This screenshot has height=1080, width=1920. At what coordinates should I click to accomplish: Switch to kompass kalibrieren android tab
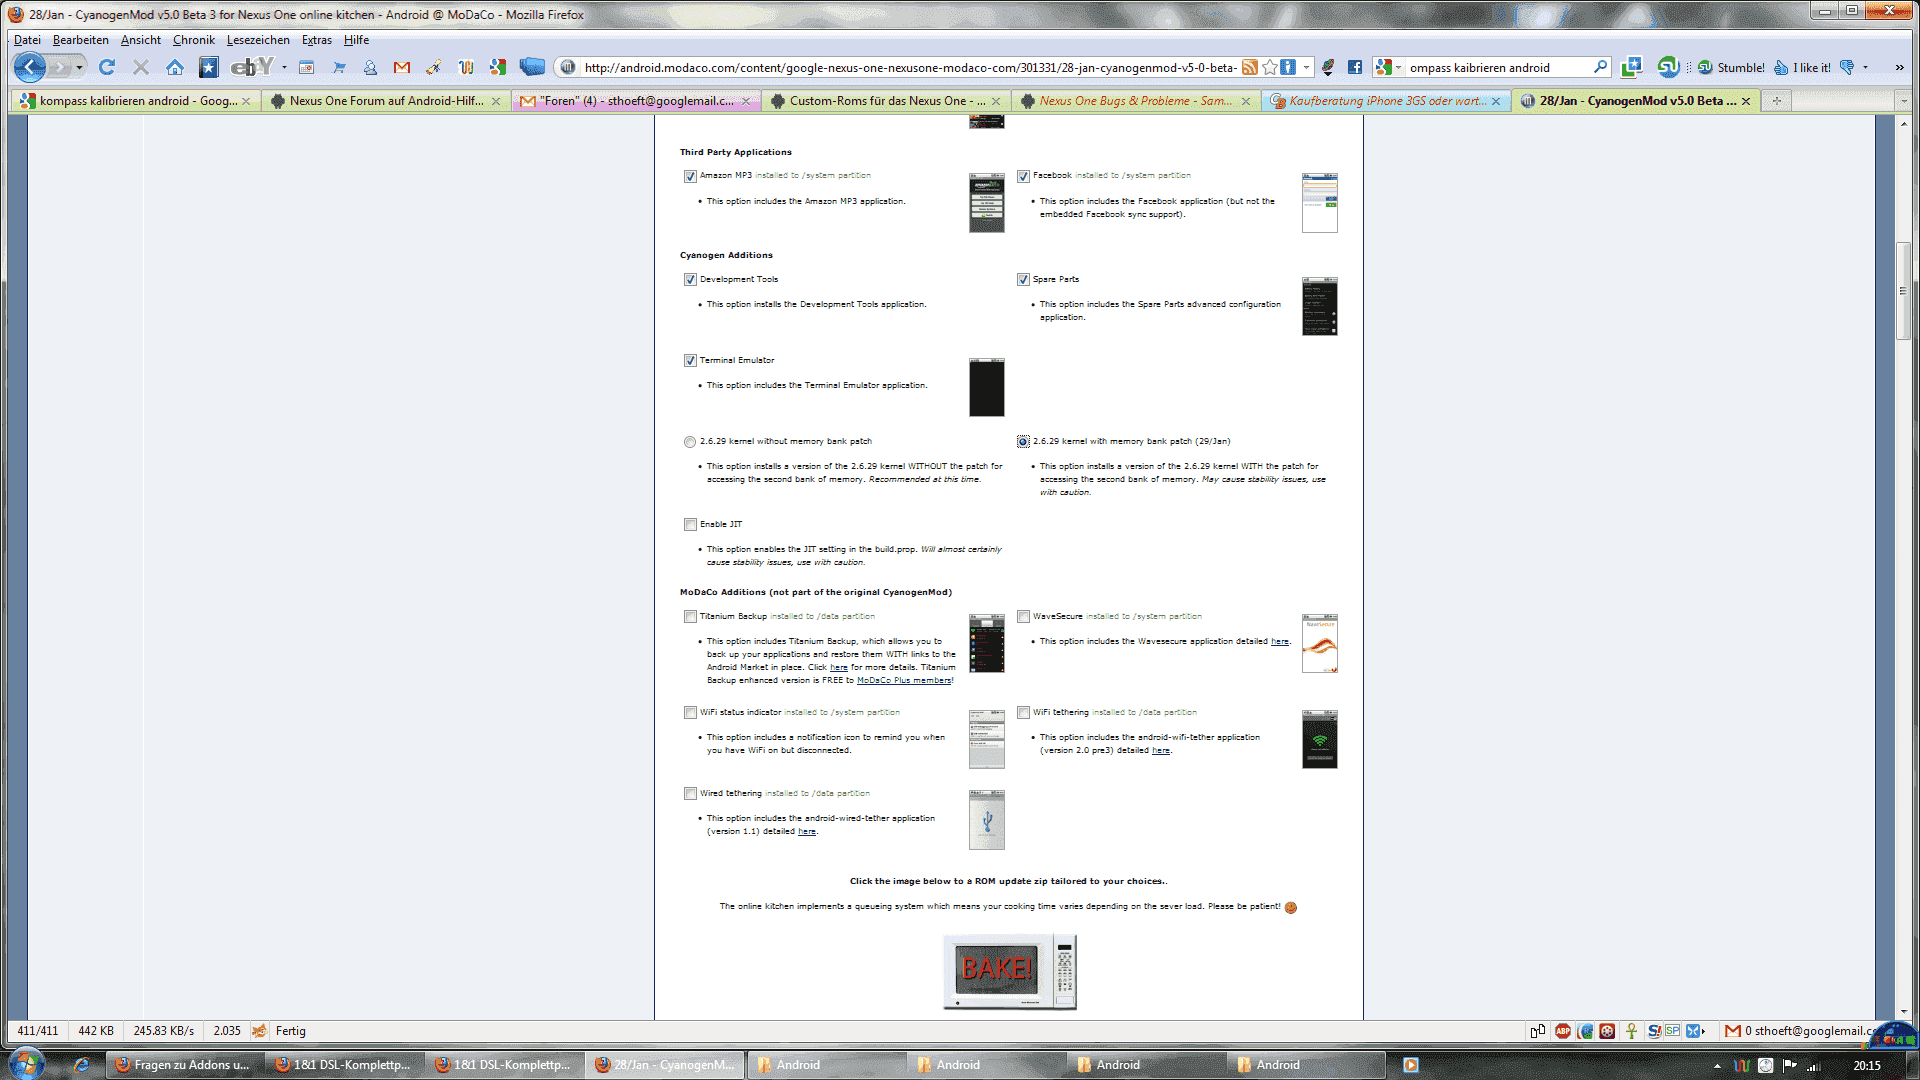(x=136, y=101)
